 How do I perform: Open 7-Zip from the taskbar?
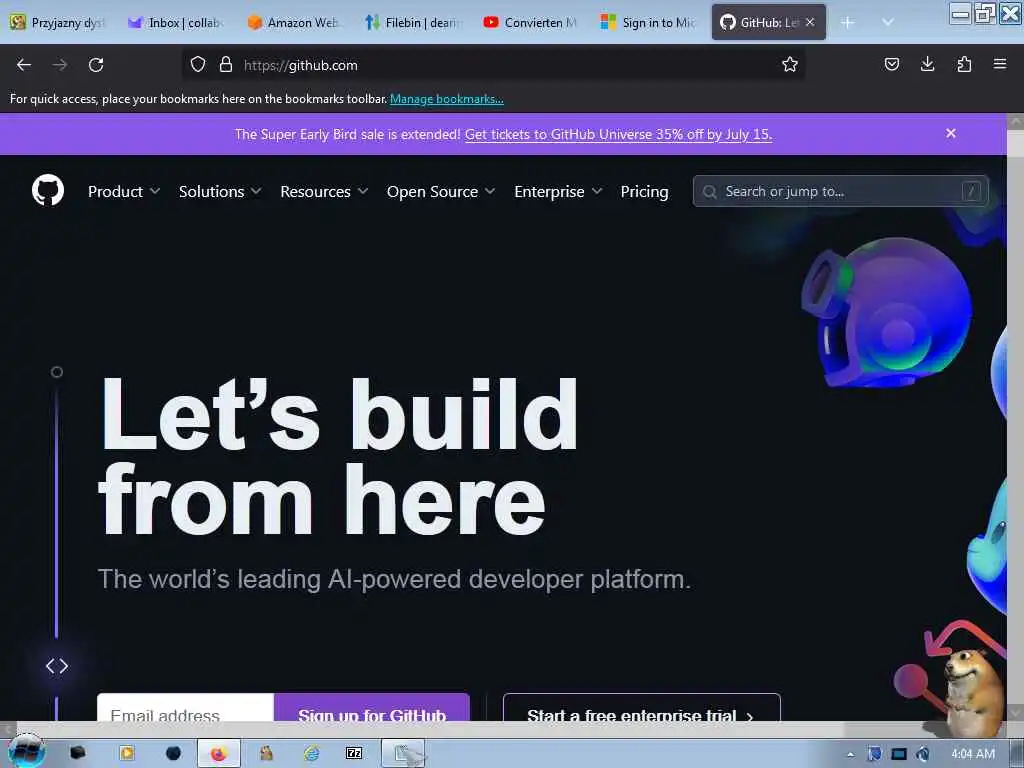[354, 754]
